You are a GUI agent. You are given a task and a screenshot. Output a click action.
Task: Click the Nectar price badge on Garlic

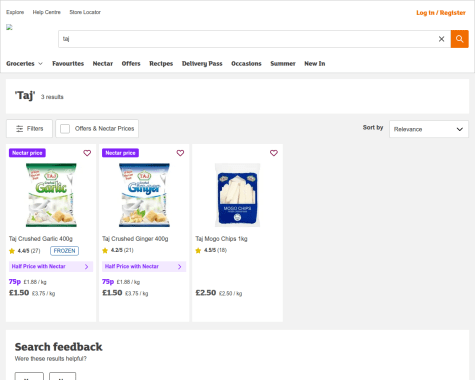(27, 153)
